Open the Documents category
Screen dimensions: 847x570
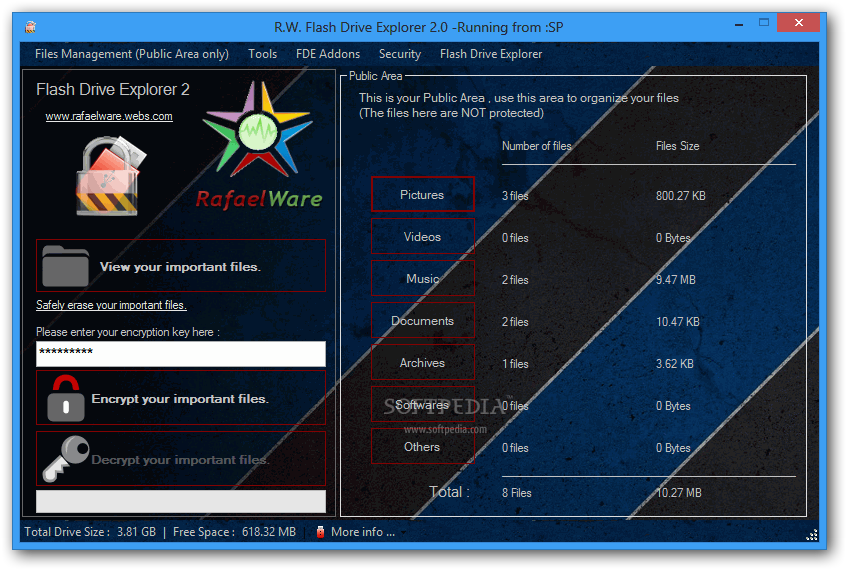422,320
